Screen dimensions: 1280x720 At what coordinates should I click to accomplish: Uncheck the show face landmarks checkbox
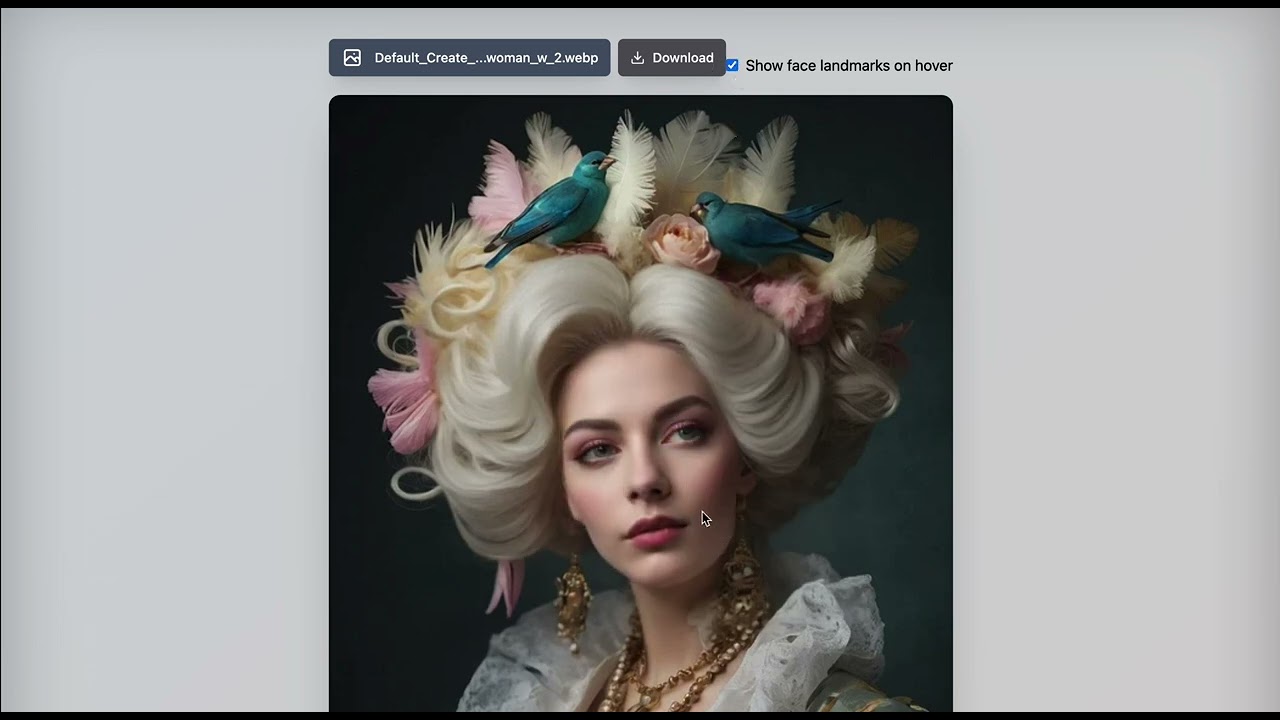(x=732, y=65)
